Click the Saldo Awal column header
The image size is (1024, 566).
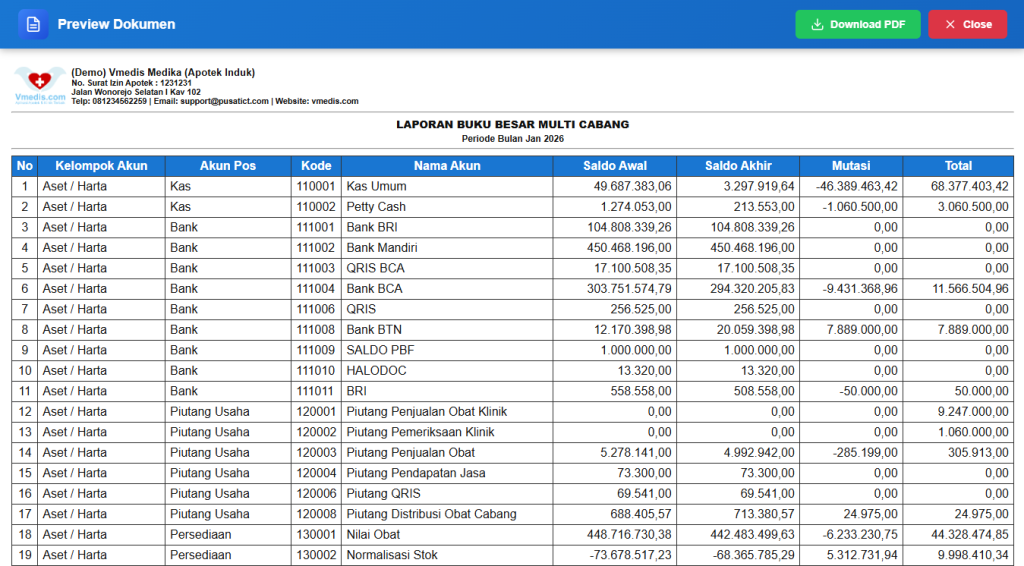click(615, 166)
